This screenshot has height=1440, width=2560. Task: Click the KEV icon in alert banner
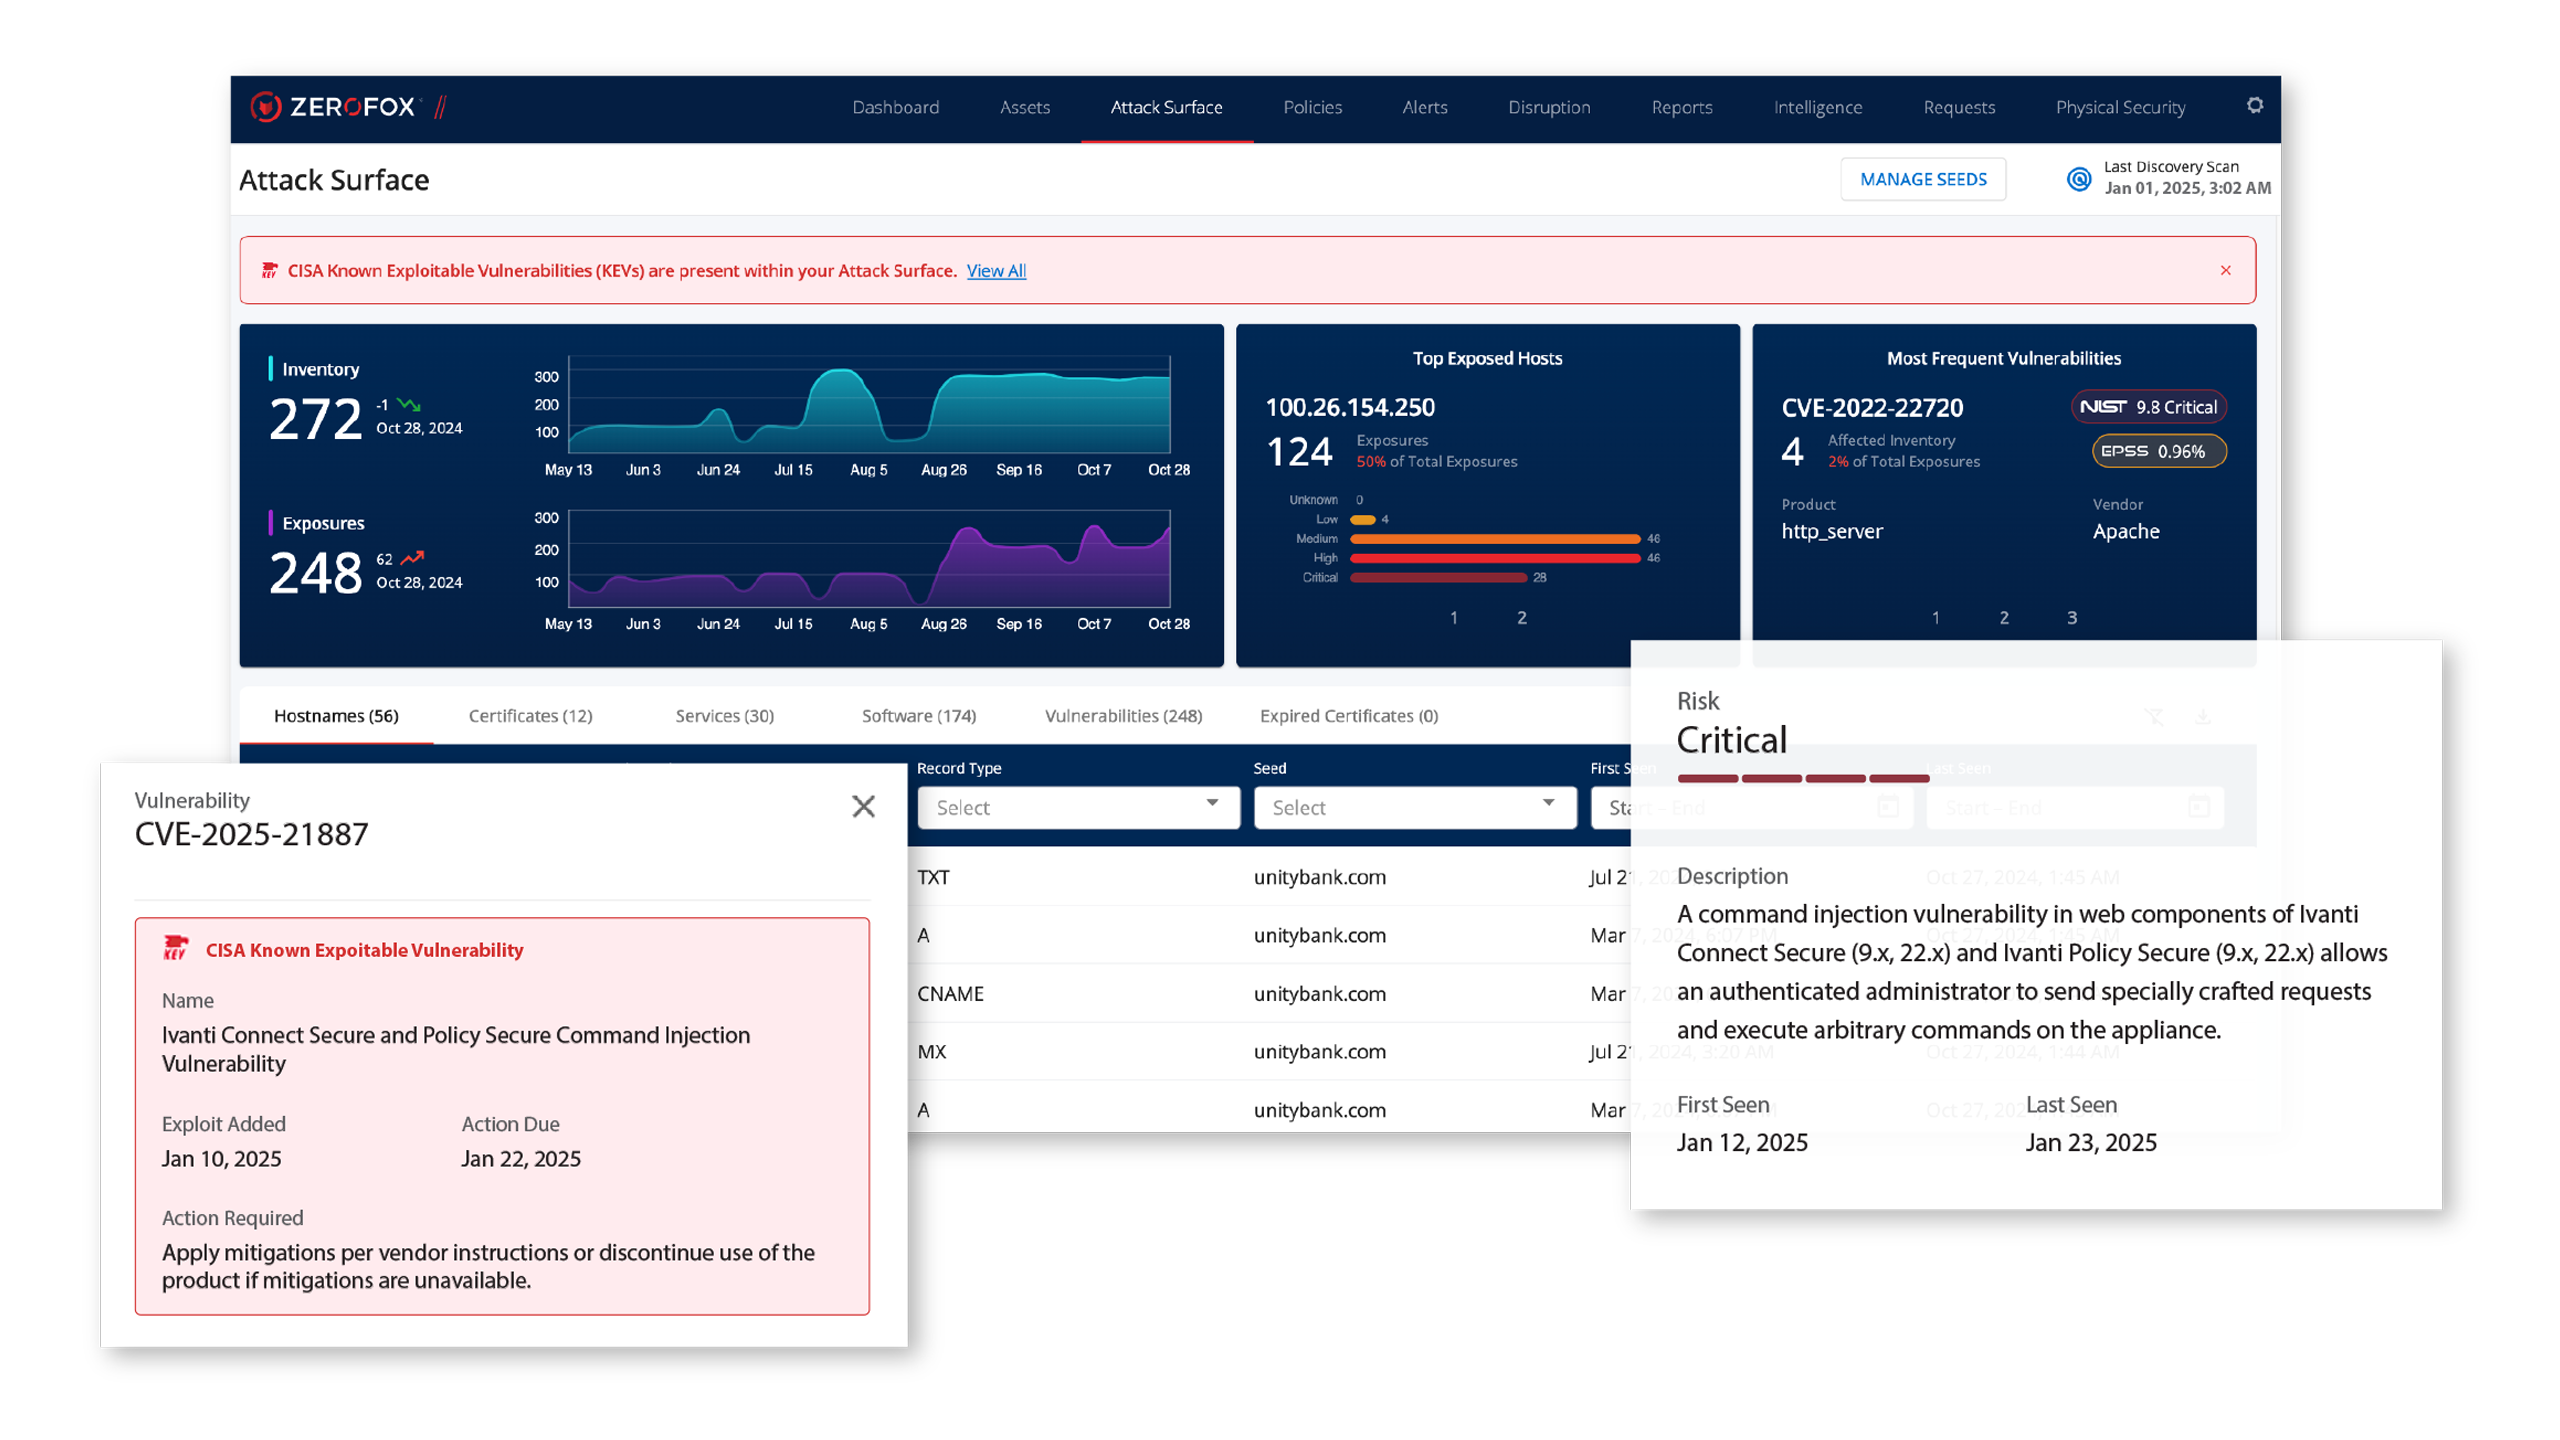click(x=269, y=270)
